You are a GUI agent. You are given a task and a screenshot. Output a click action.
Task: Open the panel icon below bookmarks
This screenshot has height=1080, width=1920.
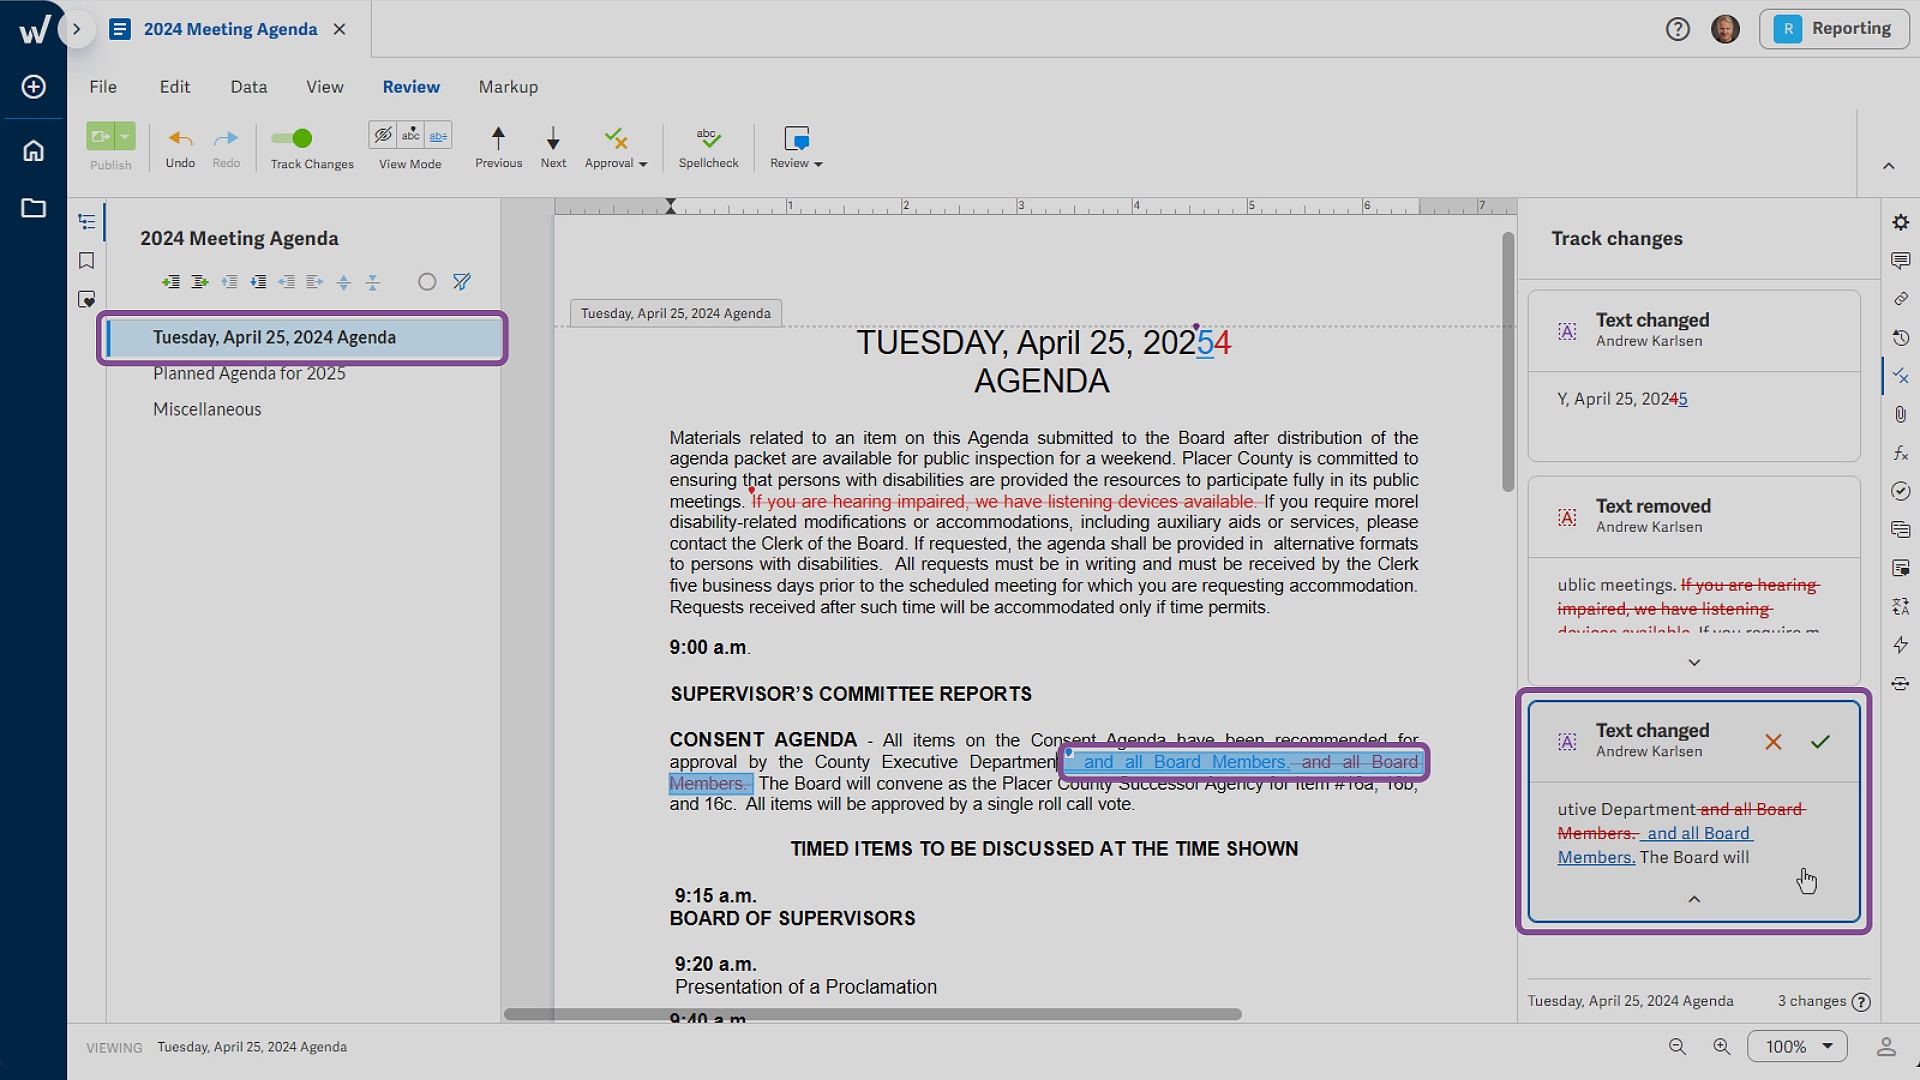coord(87,300)
